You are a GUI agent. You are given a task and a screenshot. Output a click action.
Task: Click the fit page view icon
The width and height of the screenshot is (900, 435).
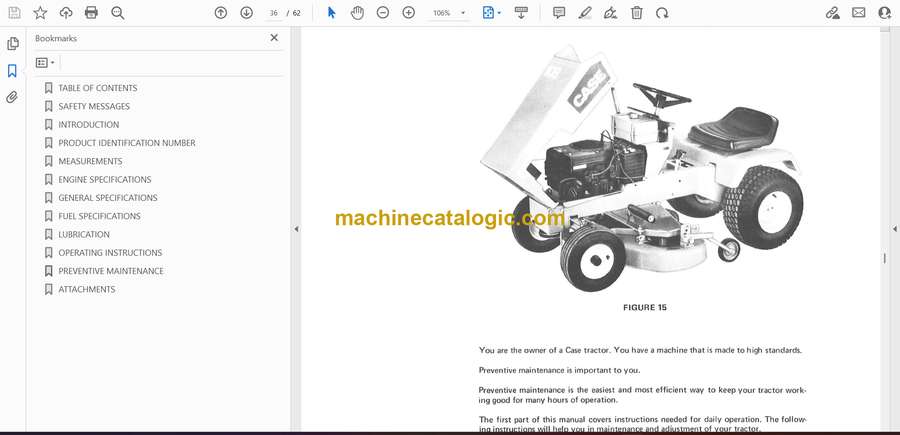(488, 13)
